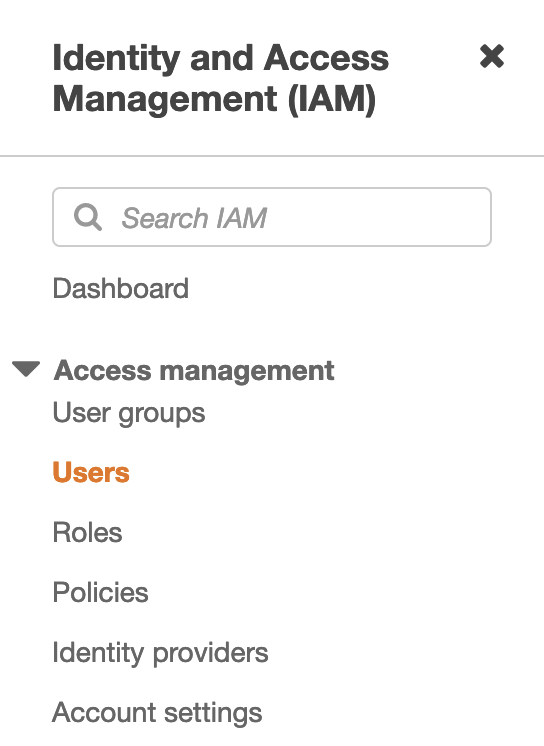Toggle the Access management disclosure arrow
This screenshot has width=544, height=746.
[x=26, y=369]
